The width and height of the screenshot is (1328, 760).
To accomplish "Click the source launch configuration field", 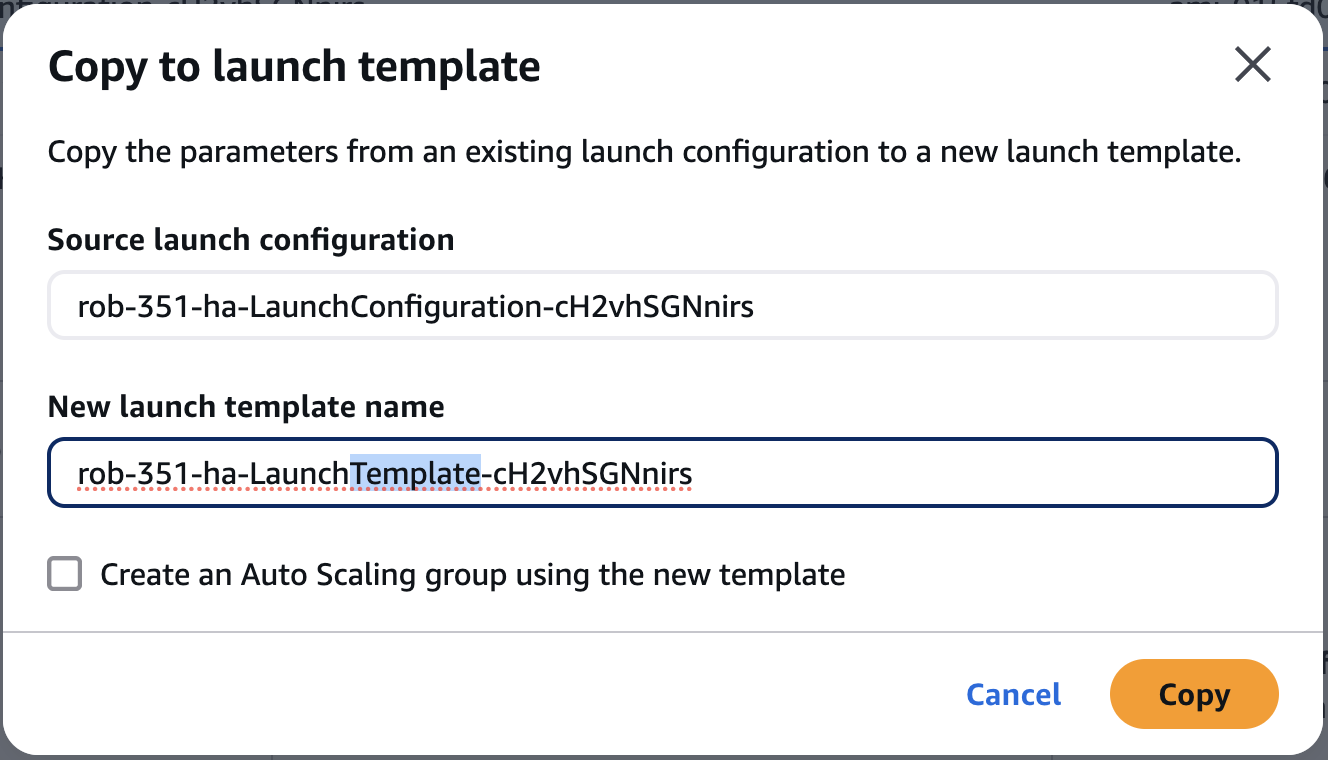I will point(663,305).
